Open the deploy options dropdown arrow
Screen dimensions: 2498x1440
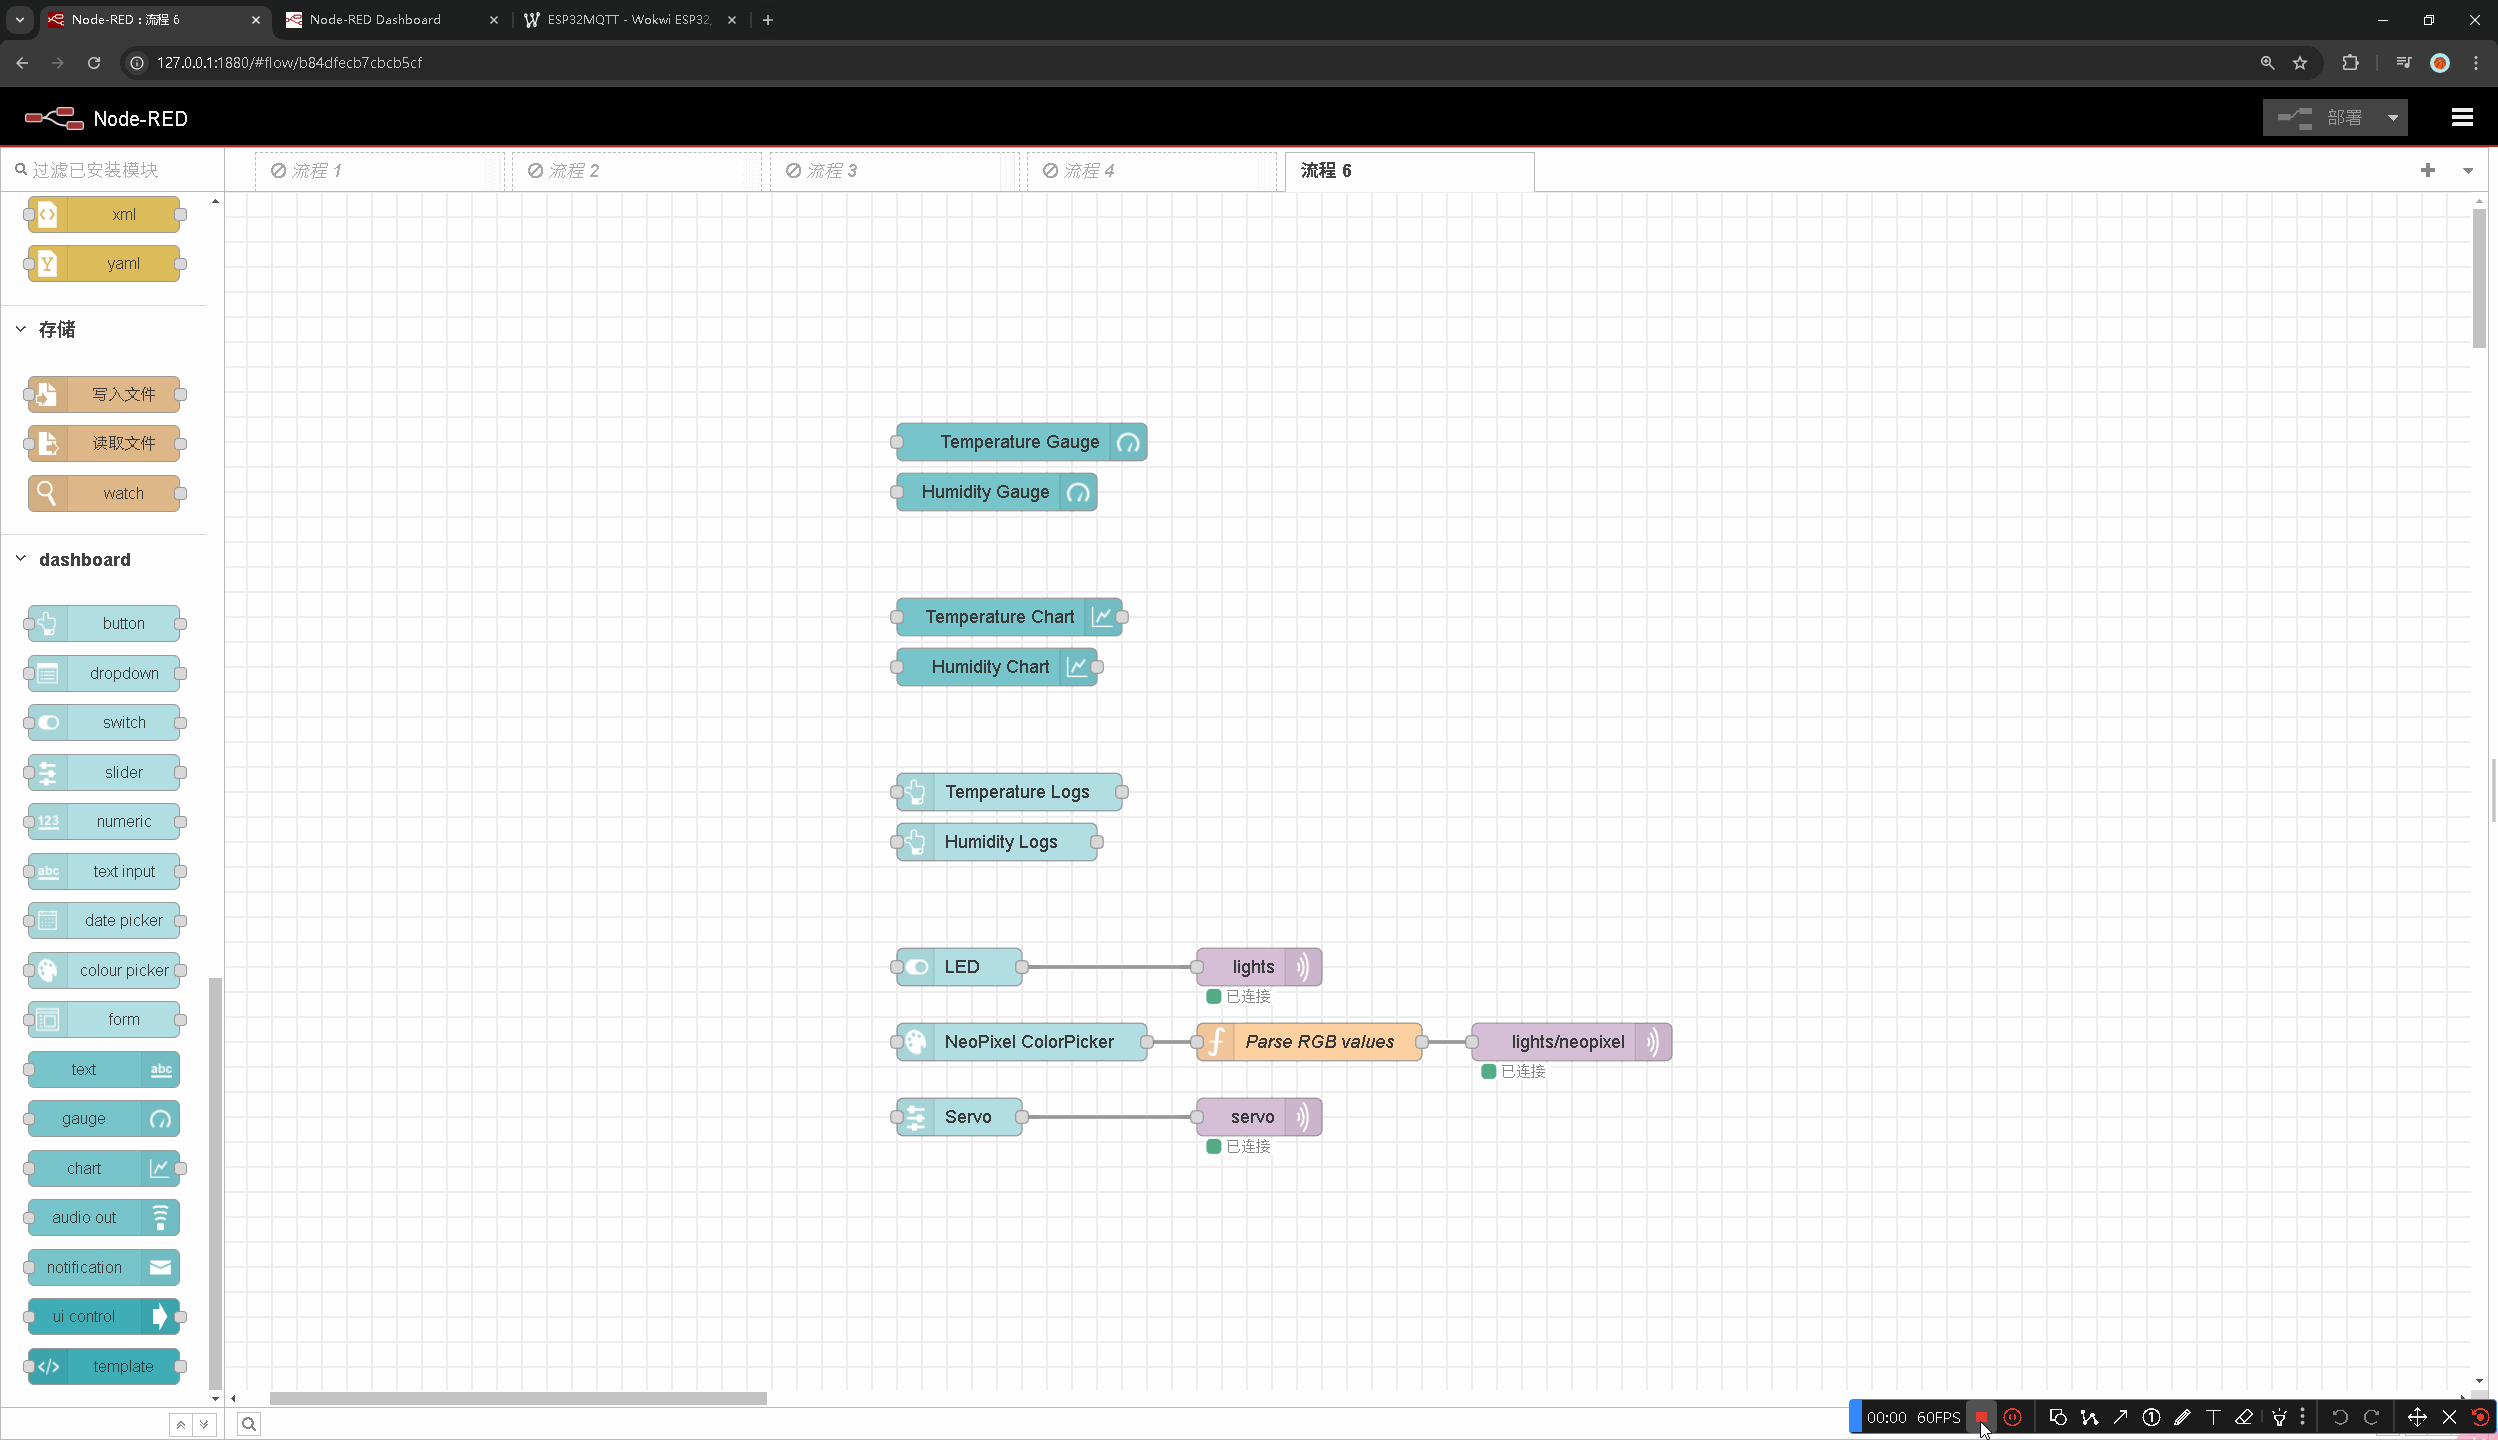[x=2393, y=118]
